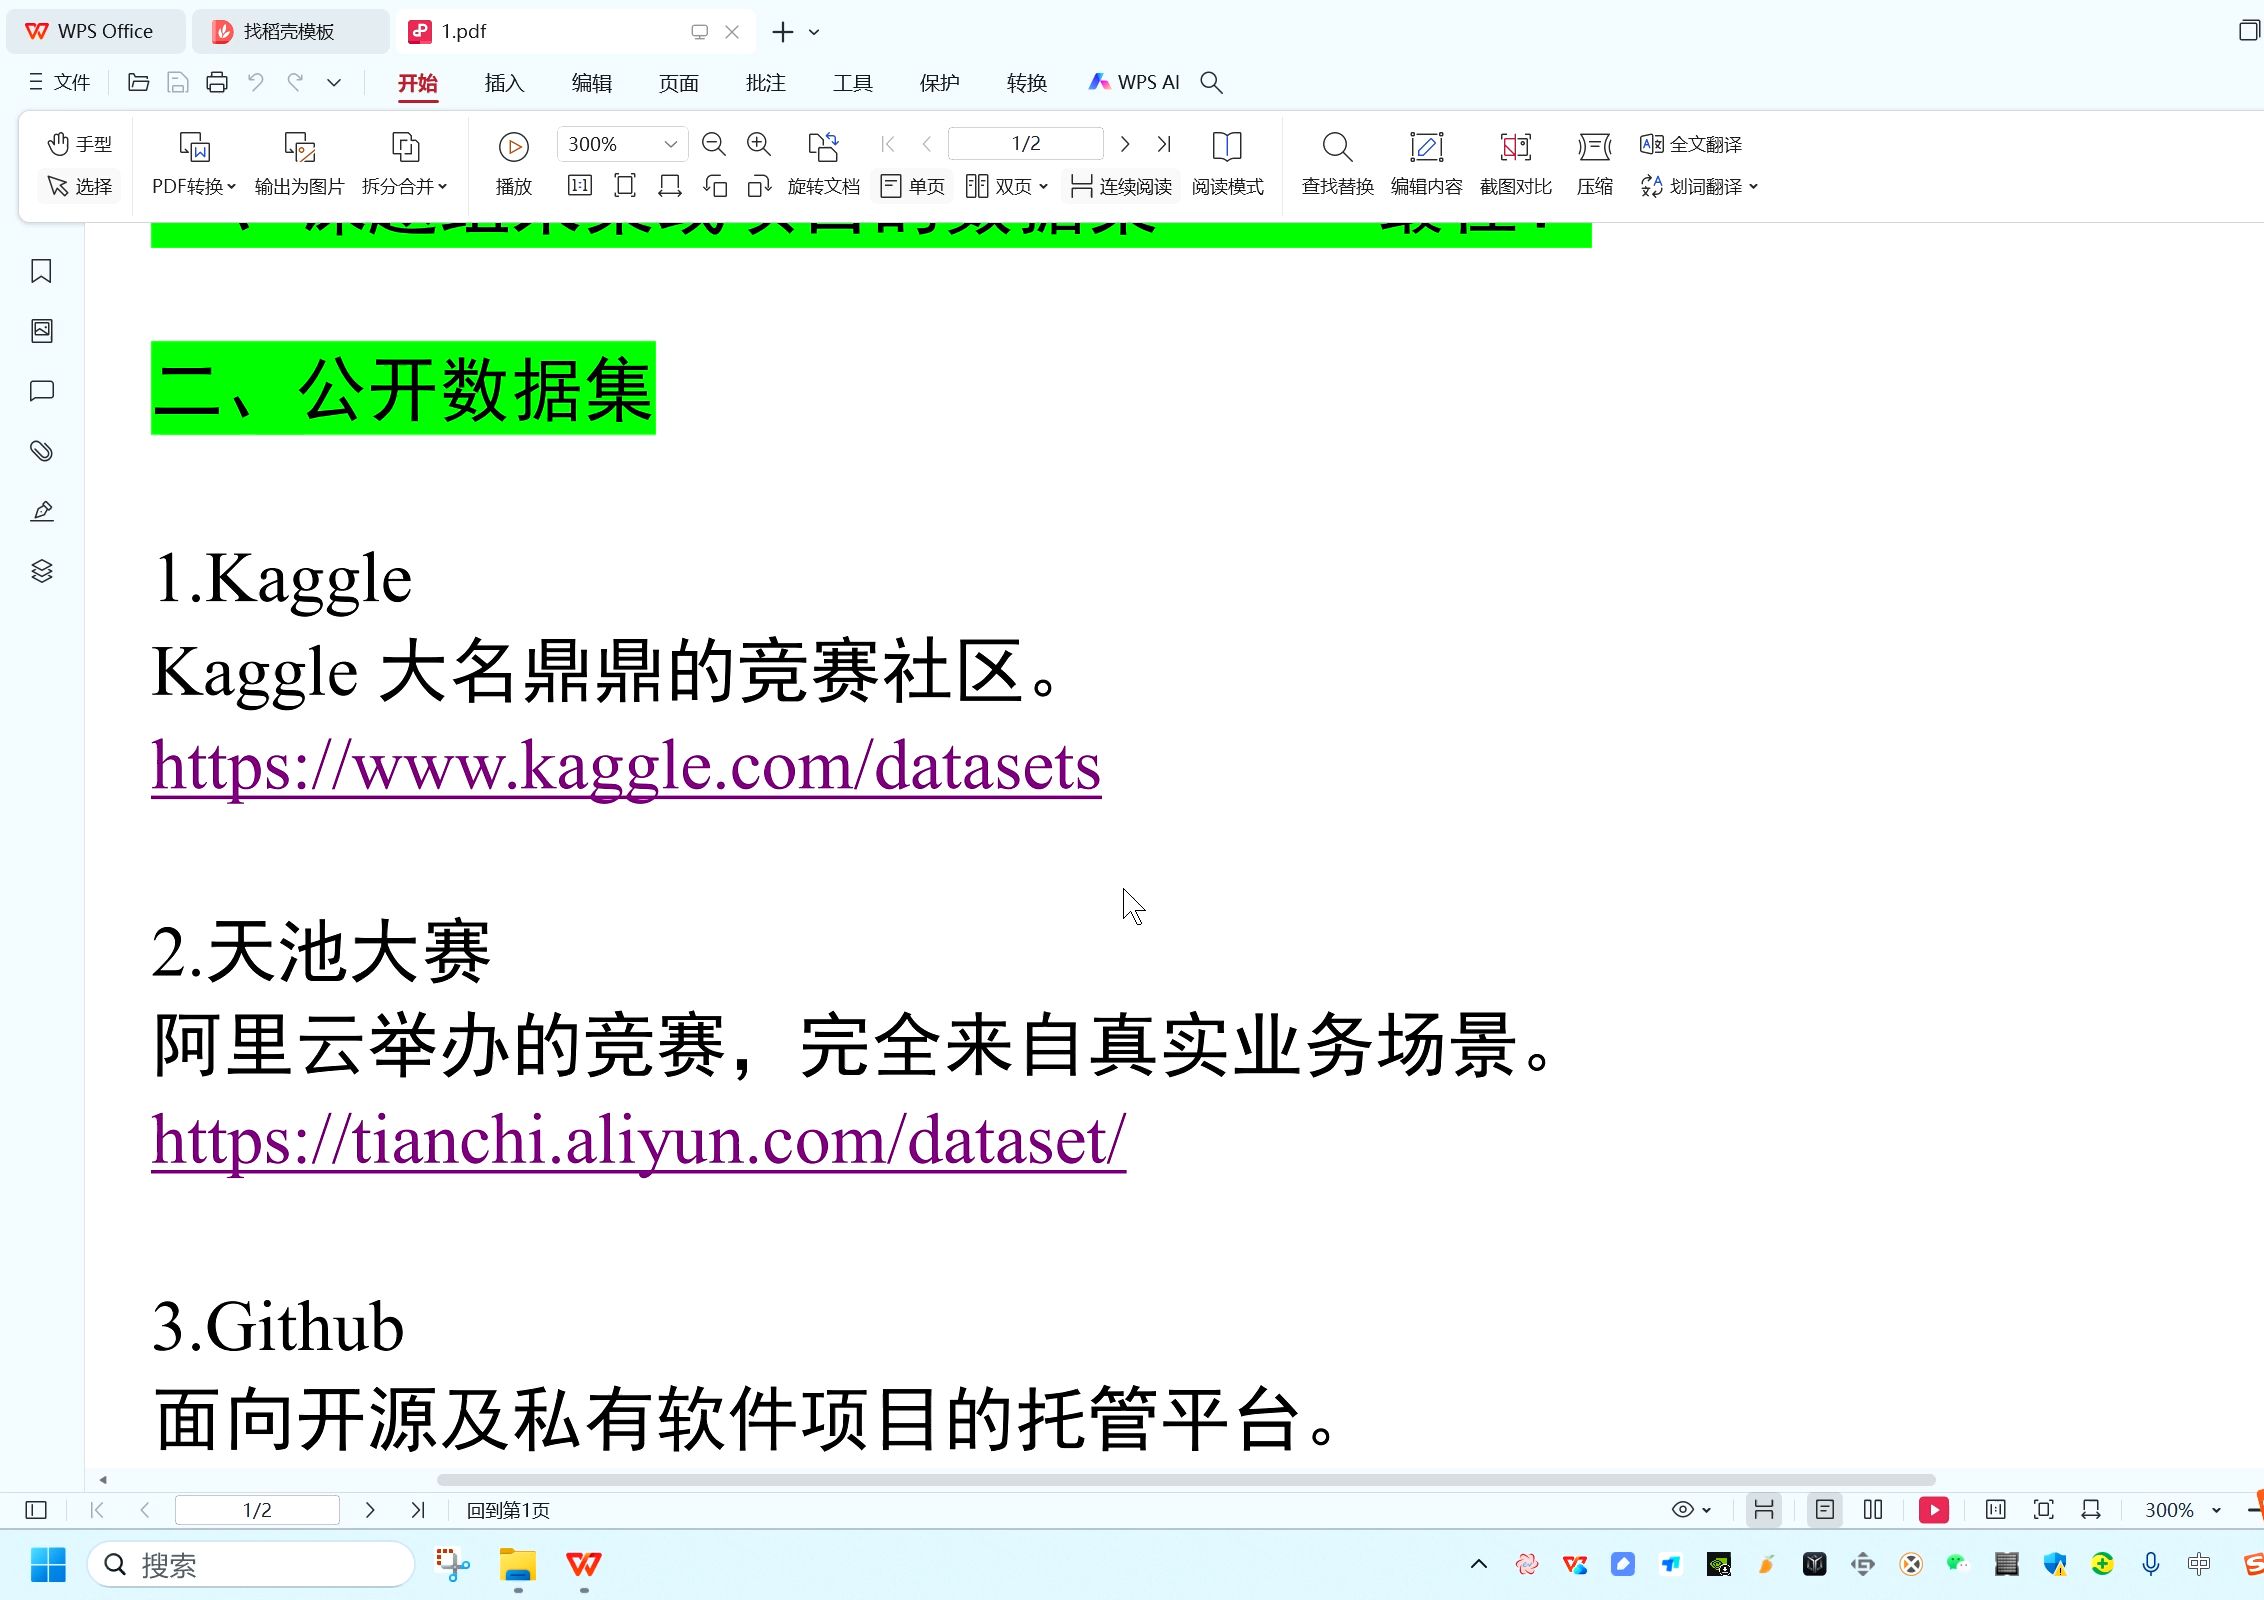Click red play button in status bar
This screenshot has width=2264, height=1600.
pyautogui.click(x=1934, y=1510)
